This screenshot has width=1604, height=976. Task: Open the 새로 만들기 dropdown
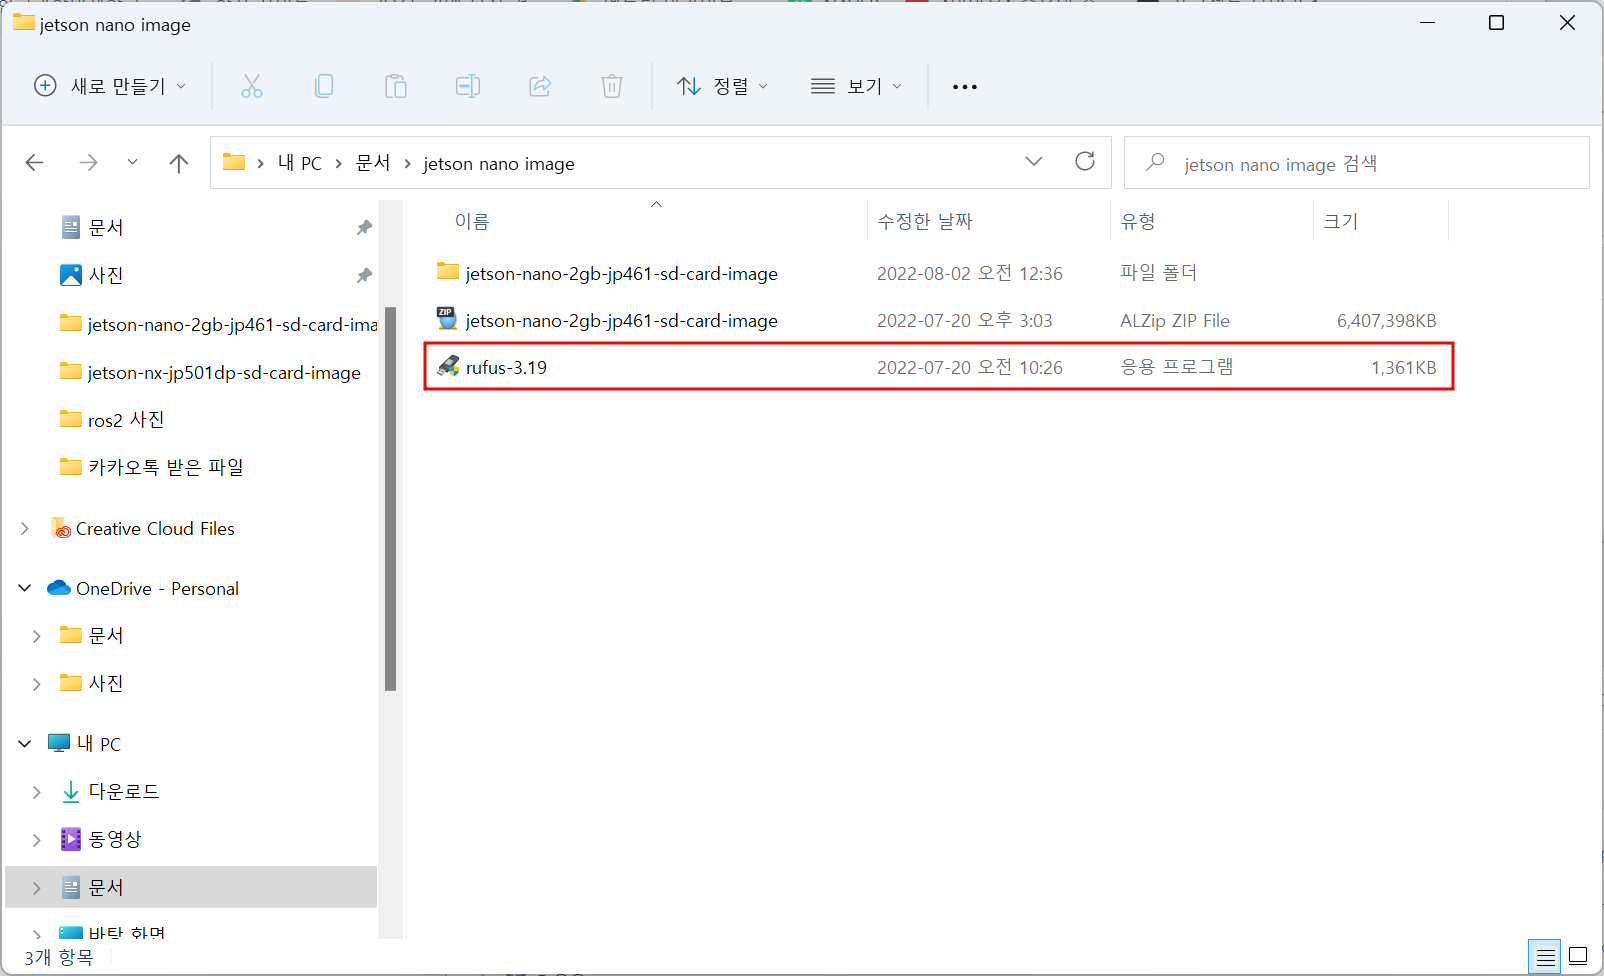(x=110, y=86)
